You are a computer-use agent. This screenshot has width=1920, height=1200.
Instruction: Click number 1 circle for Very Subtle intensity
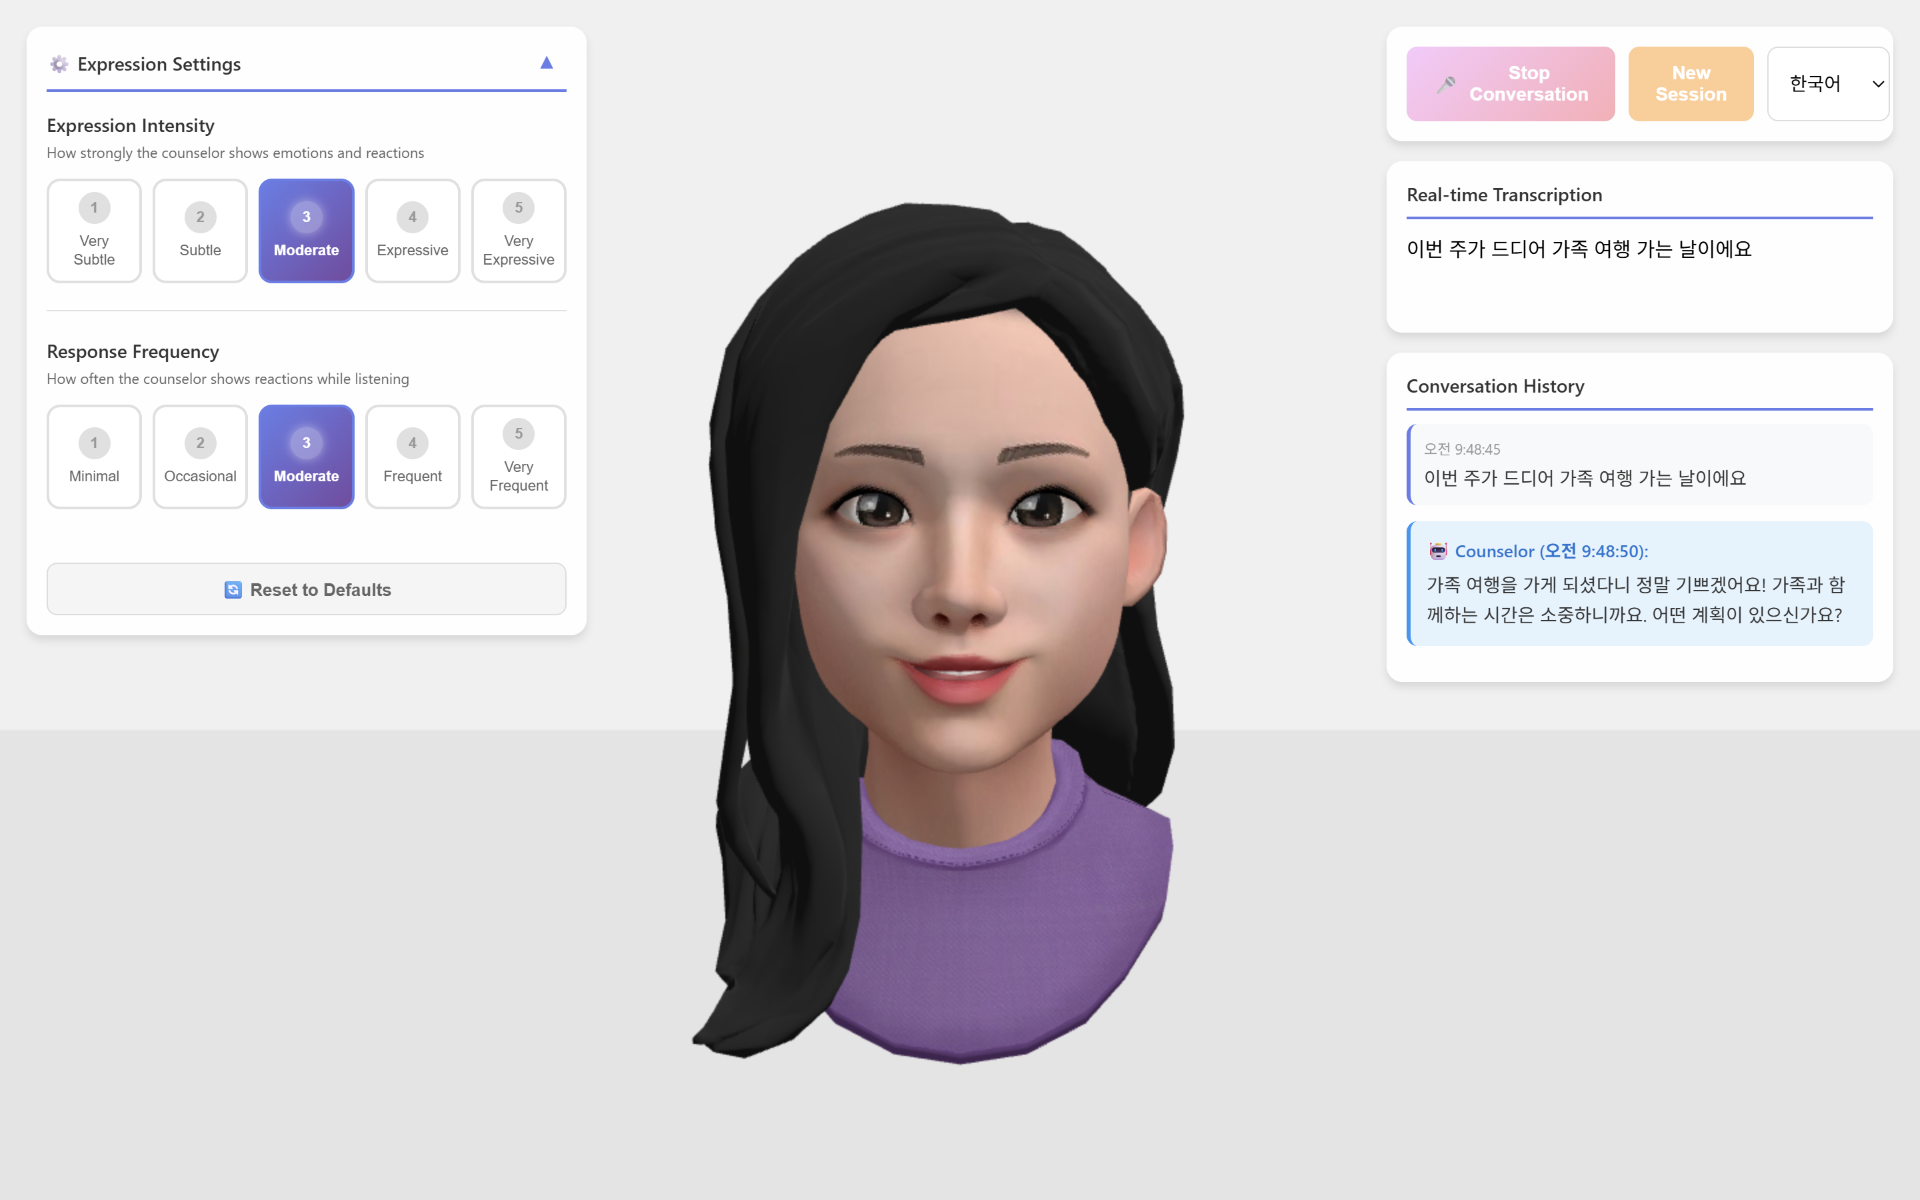pyautogui.click(x=94, y=208)
